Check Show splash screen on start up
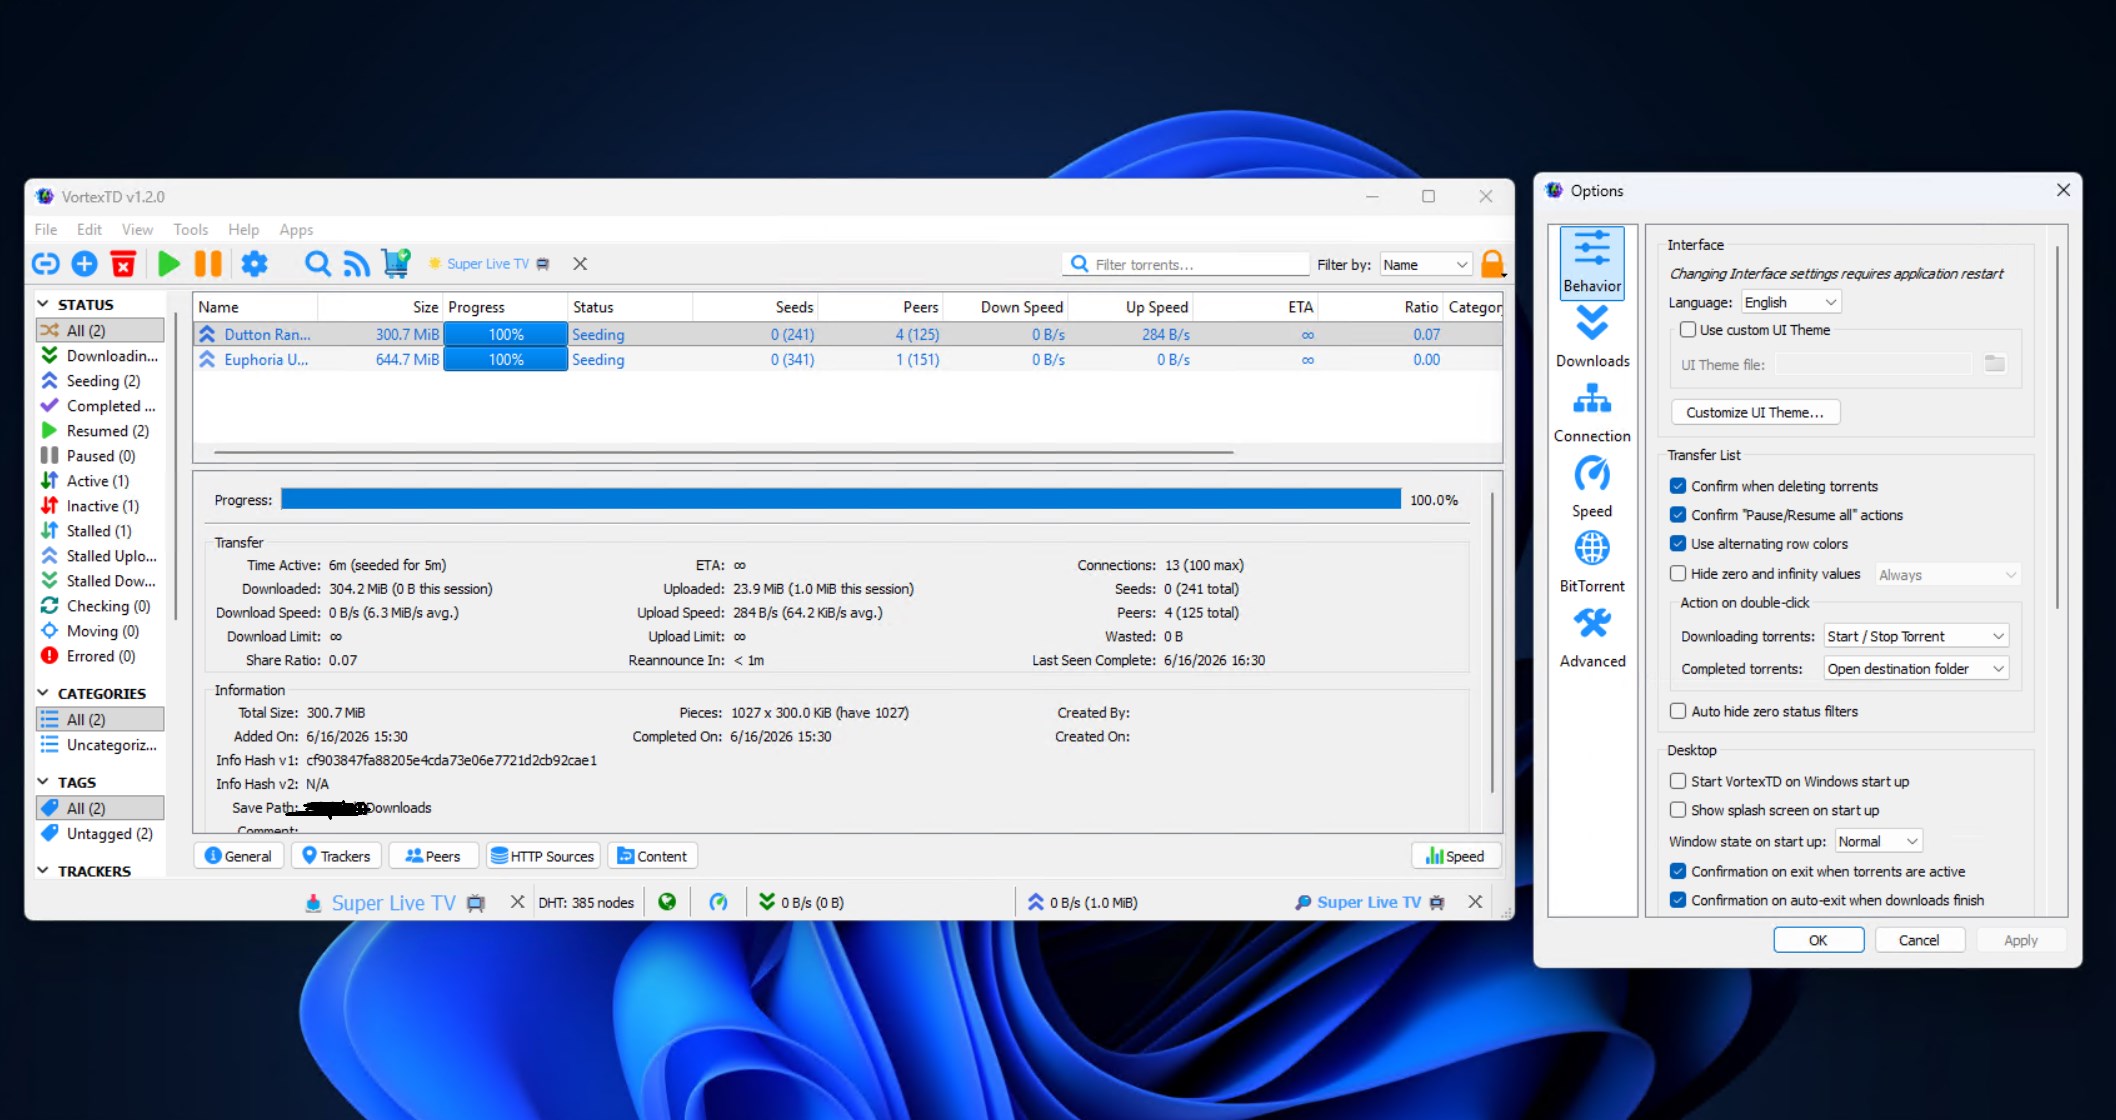 [1678, 811]
